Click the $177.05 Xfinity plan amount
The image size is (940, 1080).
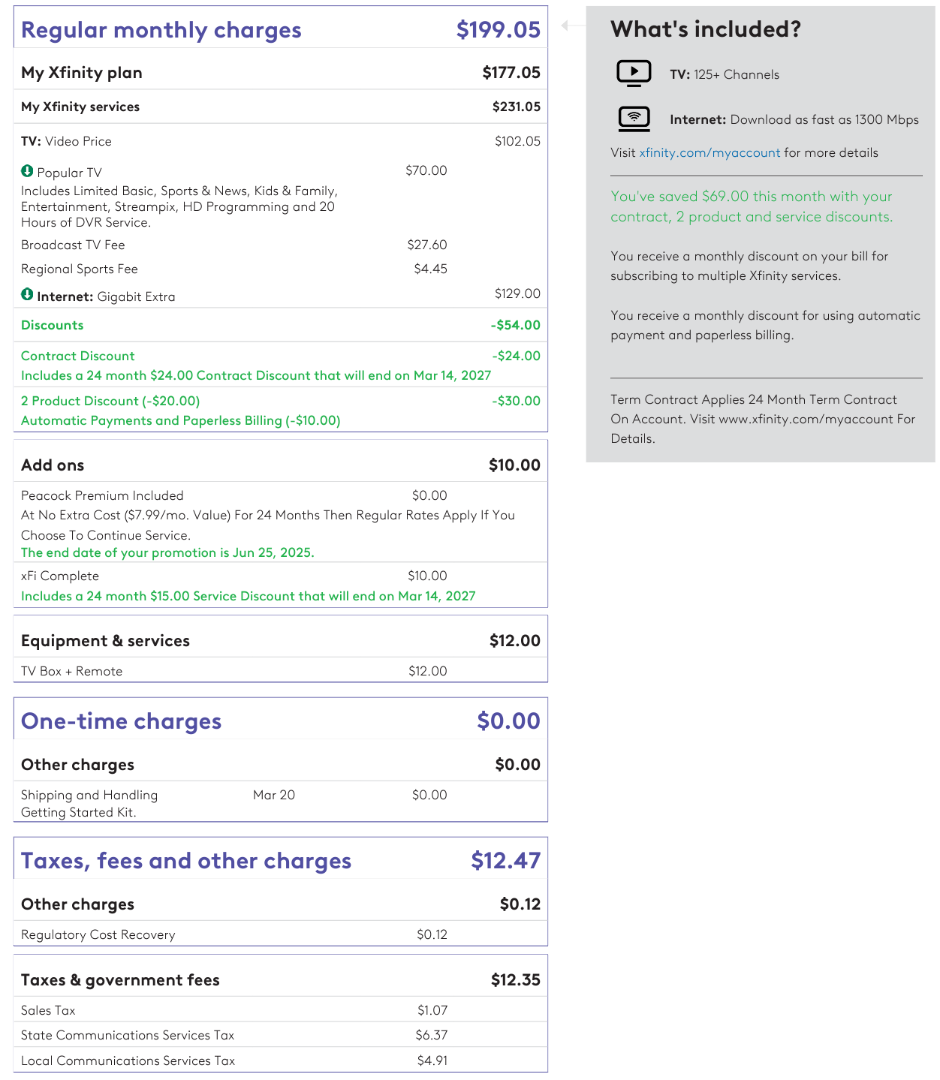[511, 72]
